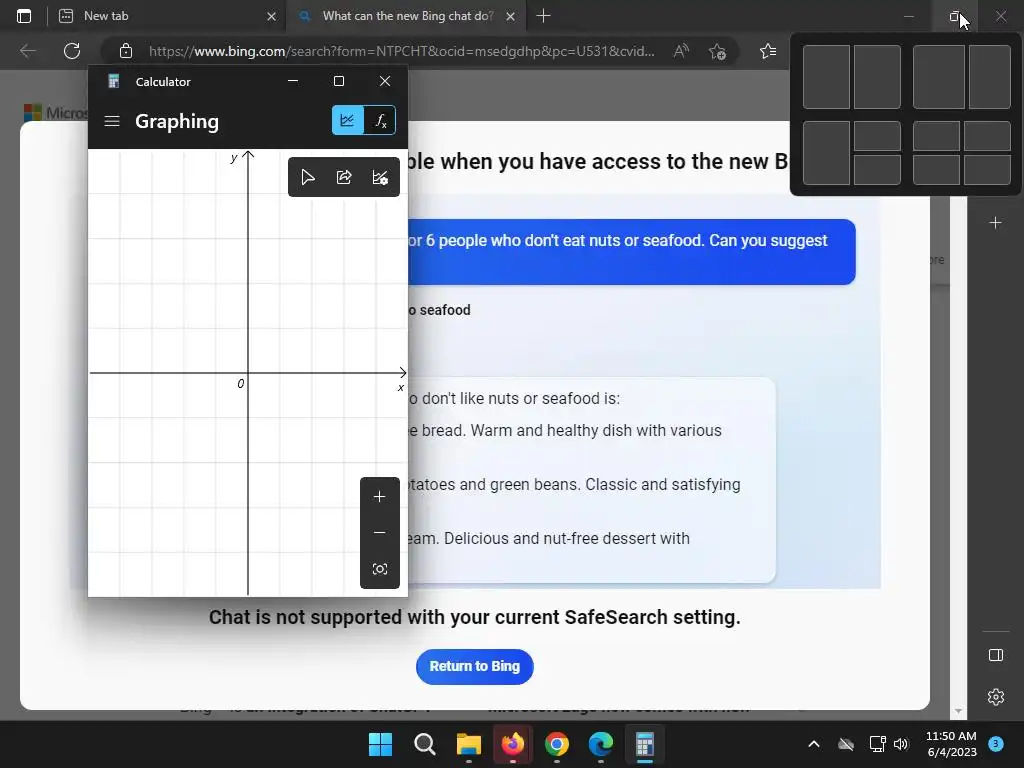Open Edge tab actions menu icon

(24, 16)
